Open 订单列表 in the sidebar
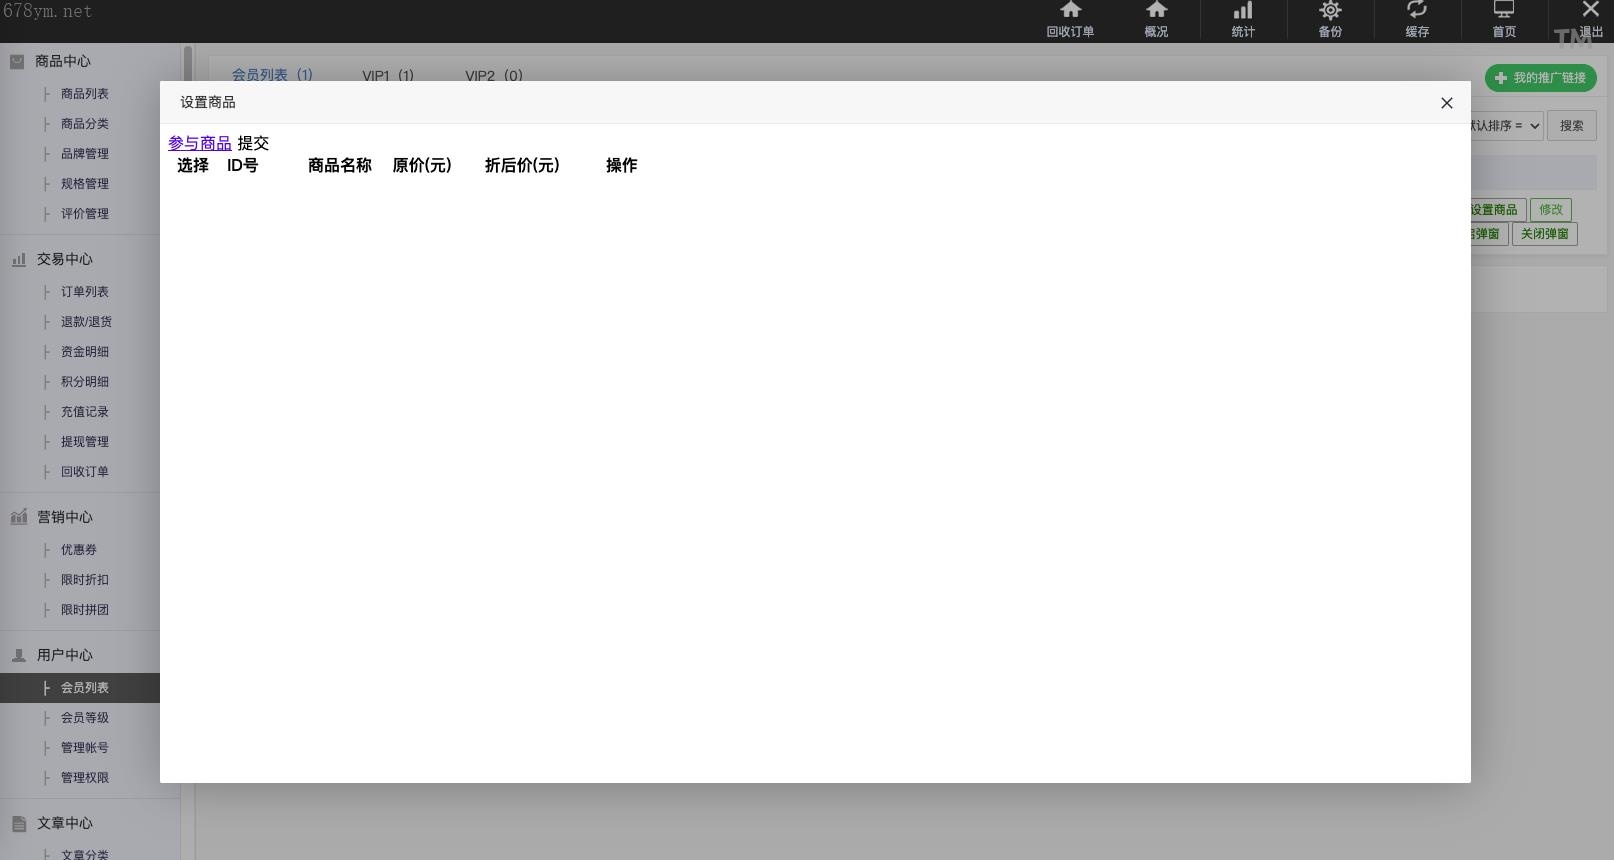Screen dimensions: 1614x860 click(85, 292)
